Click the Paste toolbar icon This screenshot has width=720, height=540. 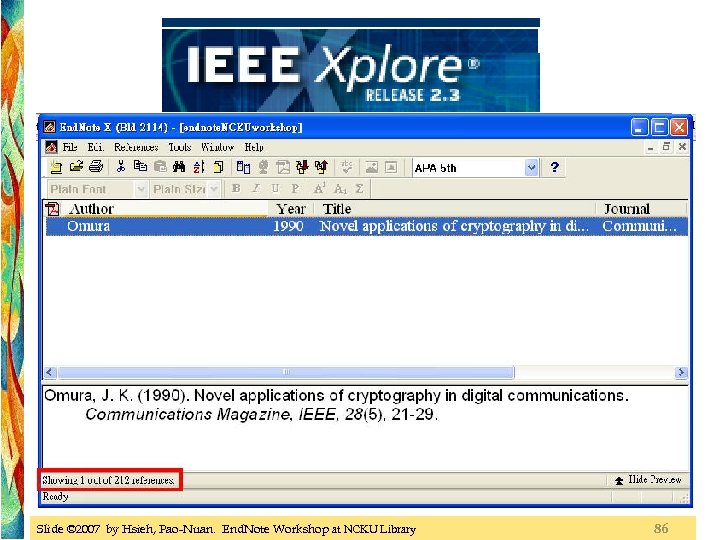[x=160, y=167]
